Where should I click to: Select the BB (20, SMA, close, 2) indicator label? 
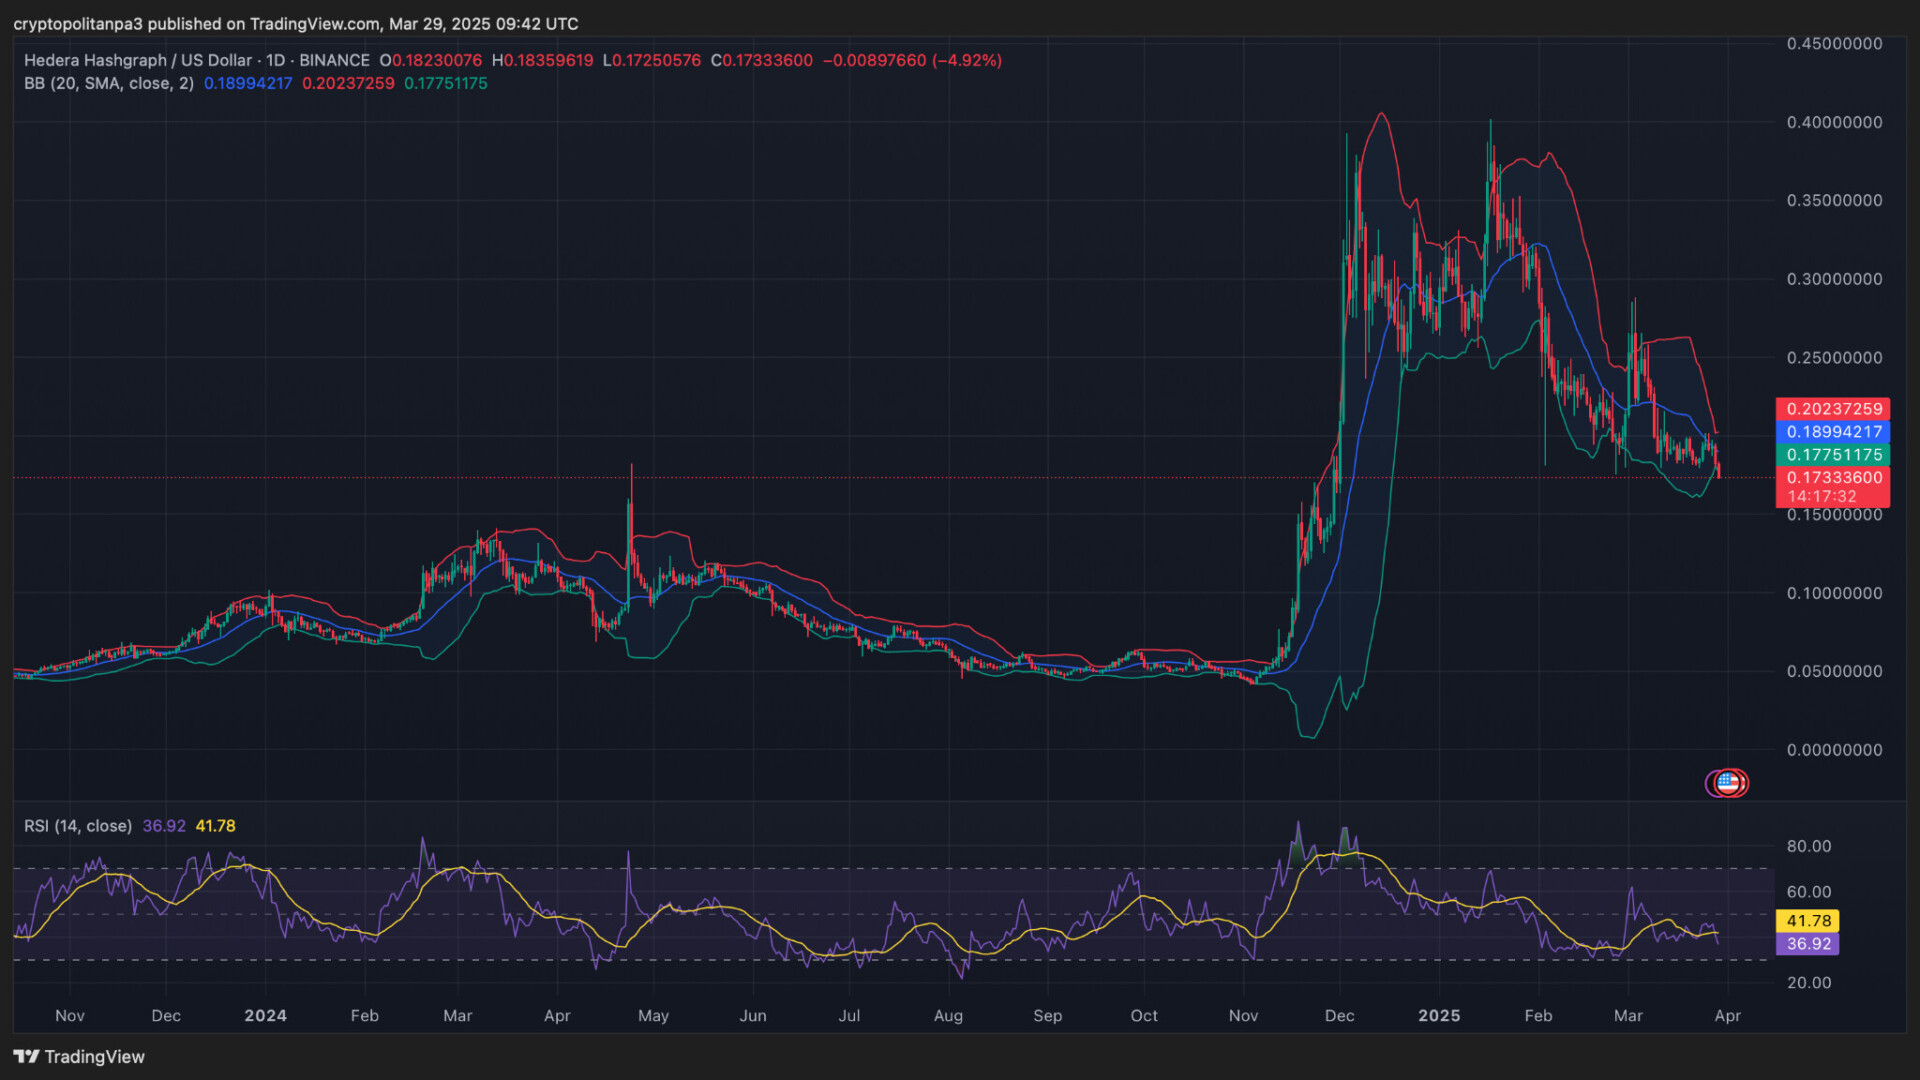[x=109, y=83]
